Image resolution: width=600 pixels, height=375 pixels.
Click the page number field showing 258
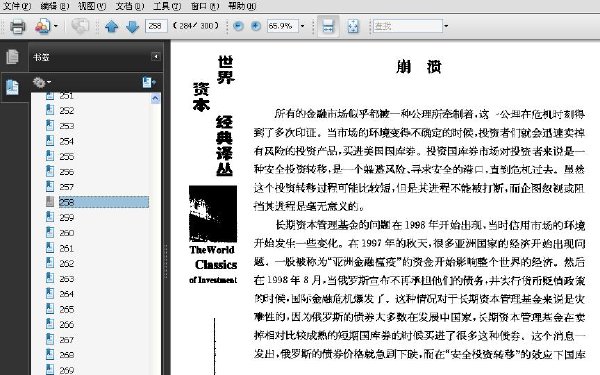[156, 26]
